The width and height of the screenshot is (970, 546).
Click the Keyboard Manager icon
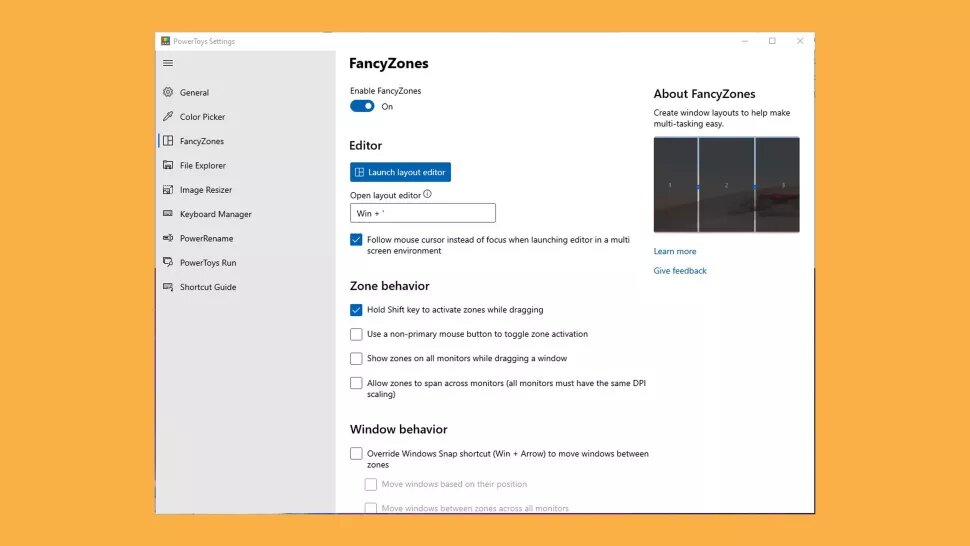pyautogui.click(x=168, y=214)
